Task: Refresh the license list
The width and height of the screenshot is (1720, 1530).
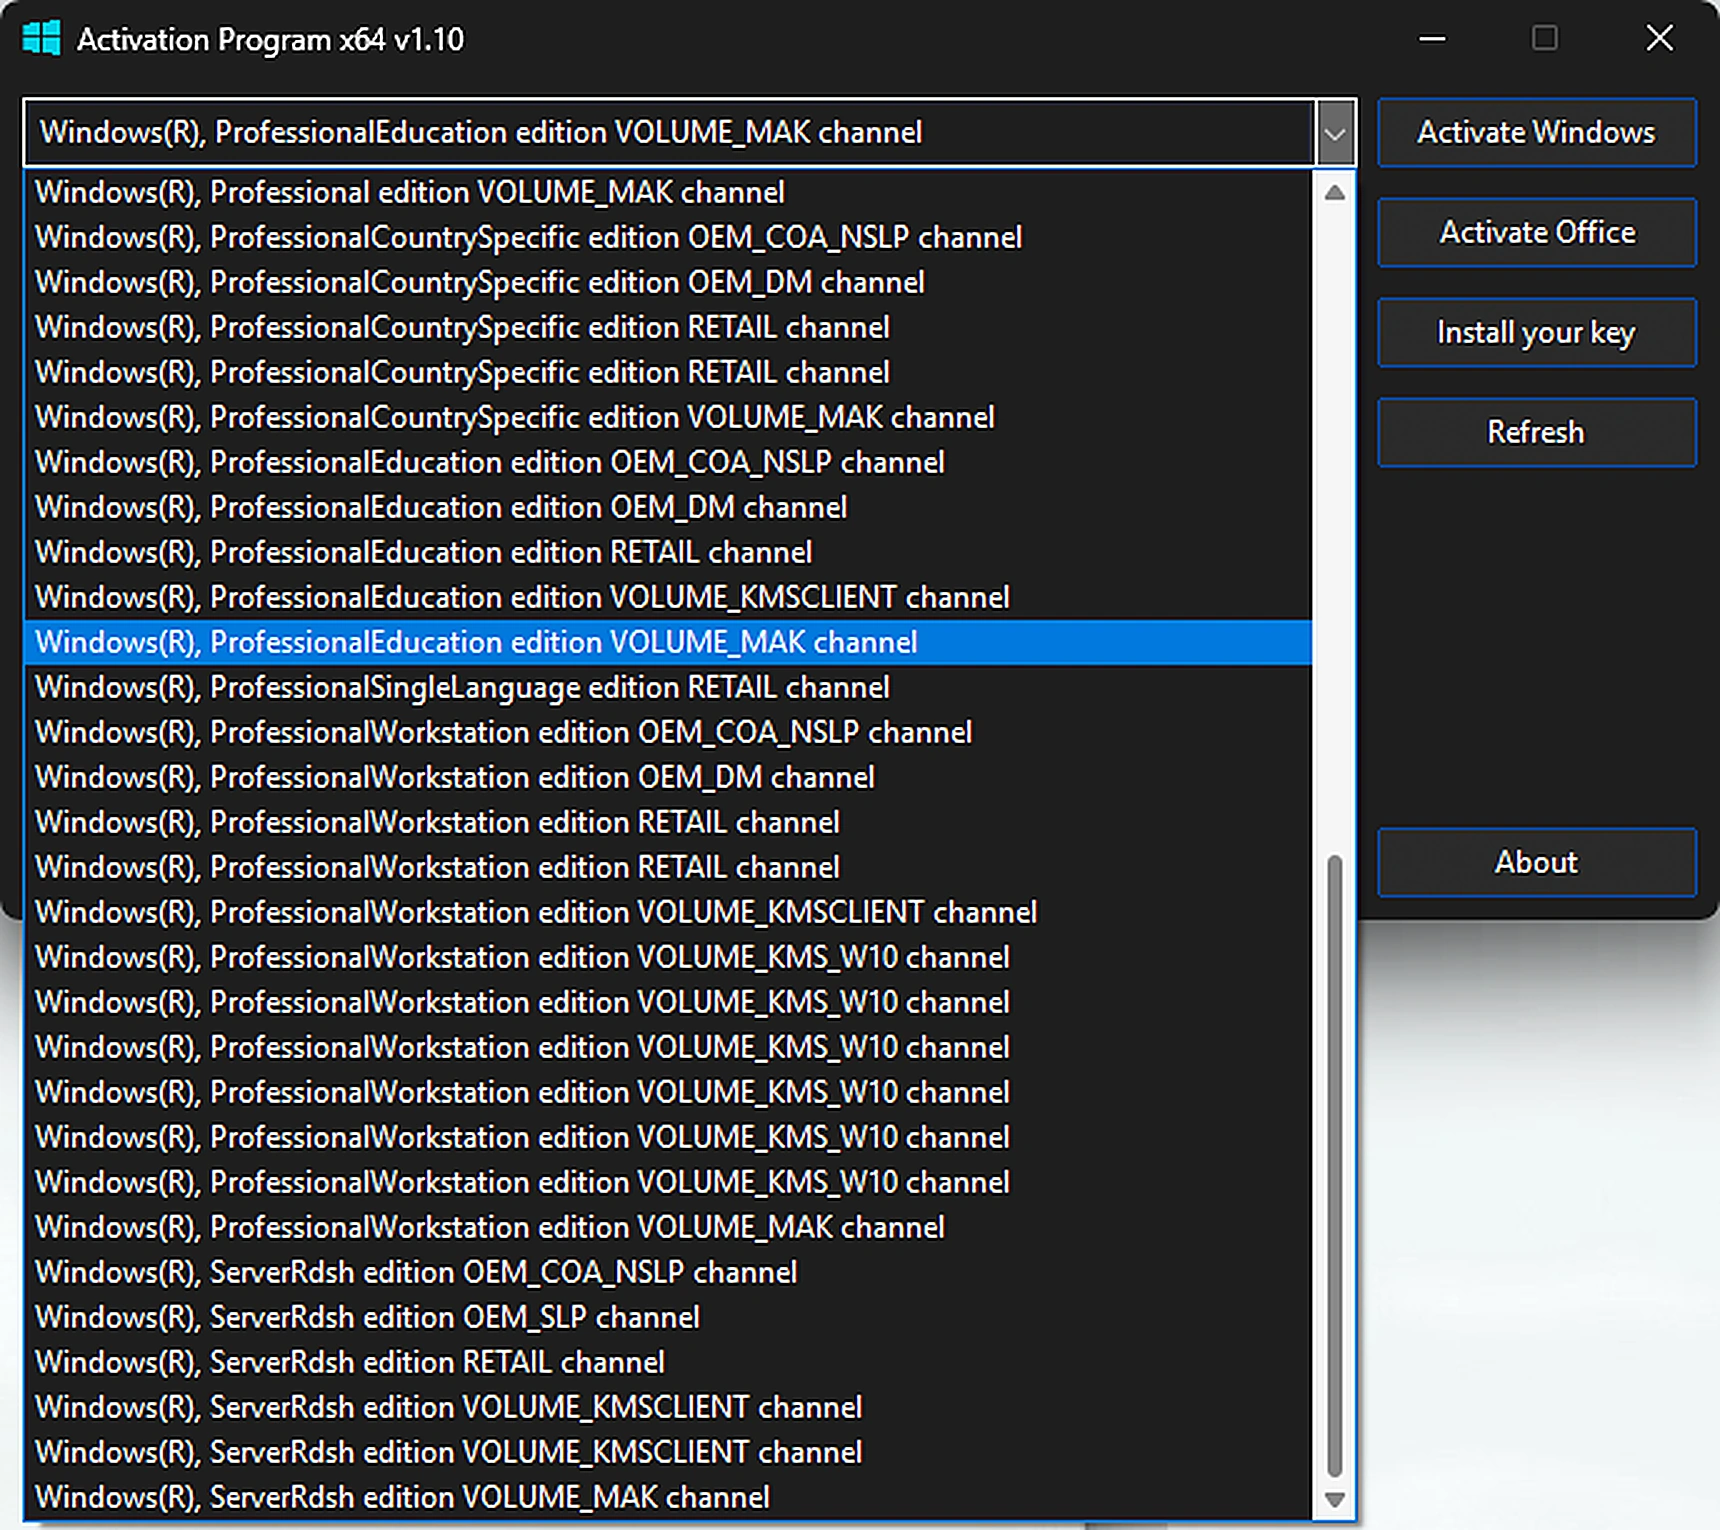Action: pos(1536,433)
